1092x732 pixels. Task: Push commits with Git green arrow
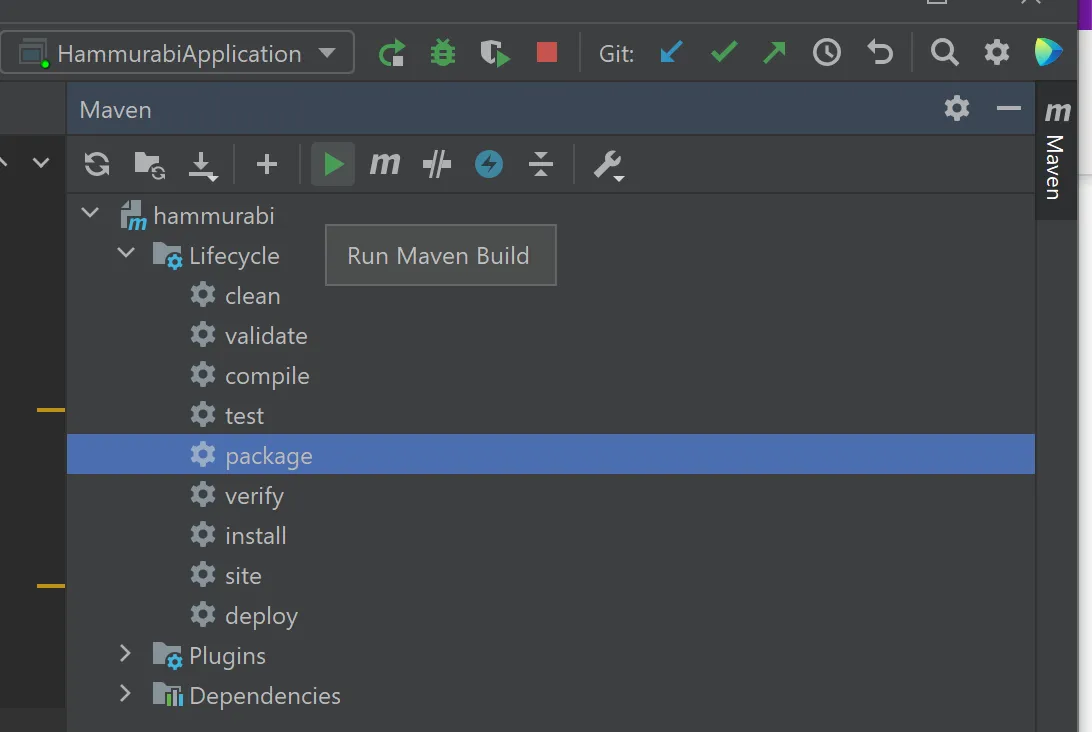click(774, 52)
